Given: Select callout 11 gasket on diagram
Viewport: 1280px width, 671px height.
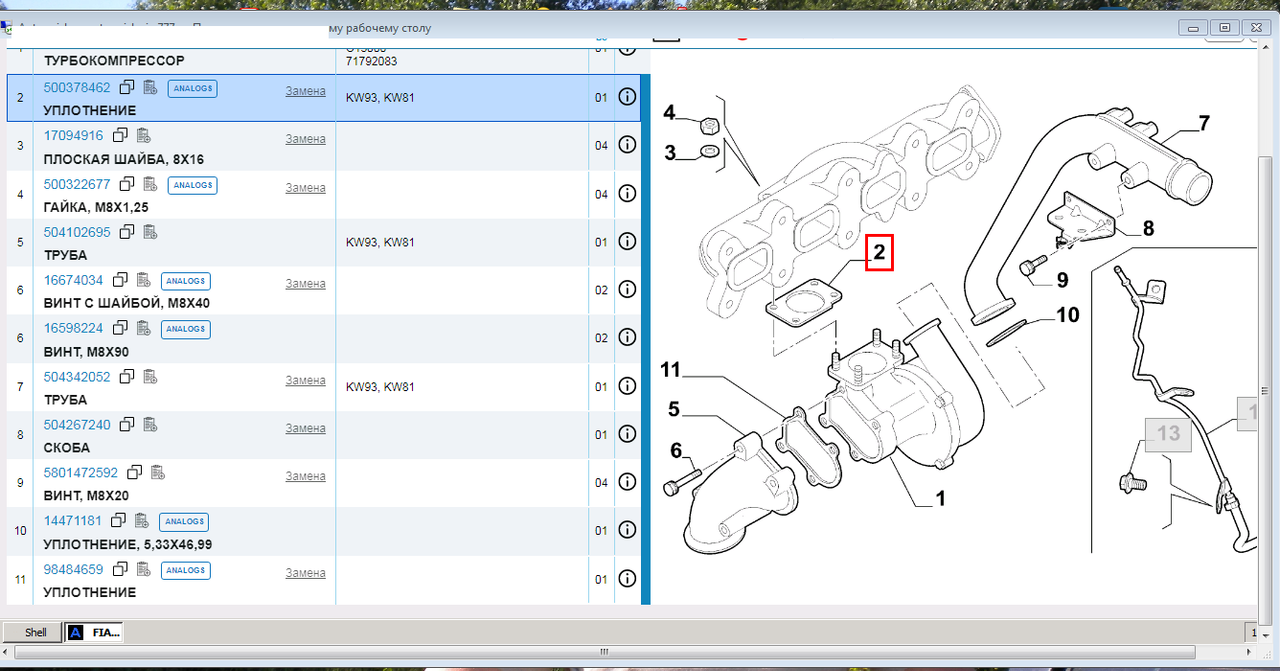Looking at the screenshot, I should pos(670,370).
